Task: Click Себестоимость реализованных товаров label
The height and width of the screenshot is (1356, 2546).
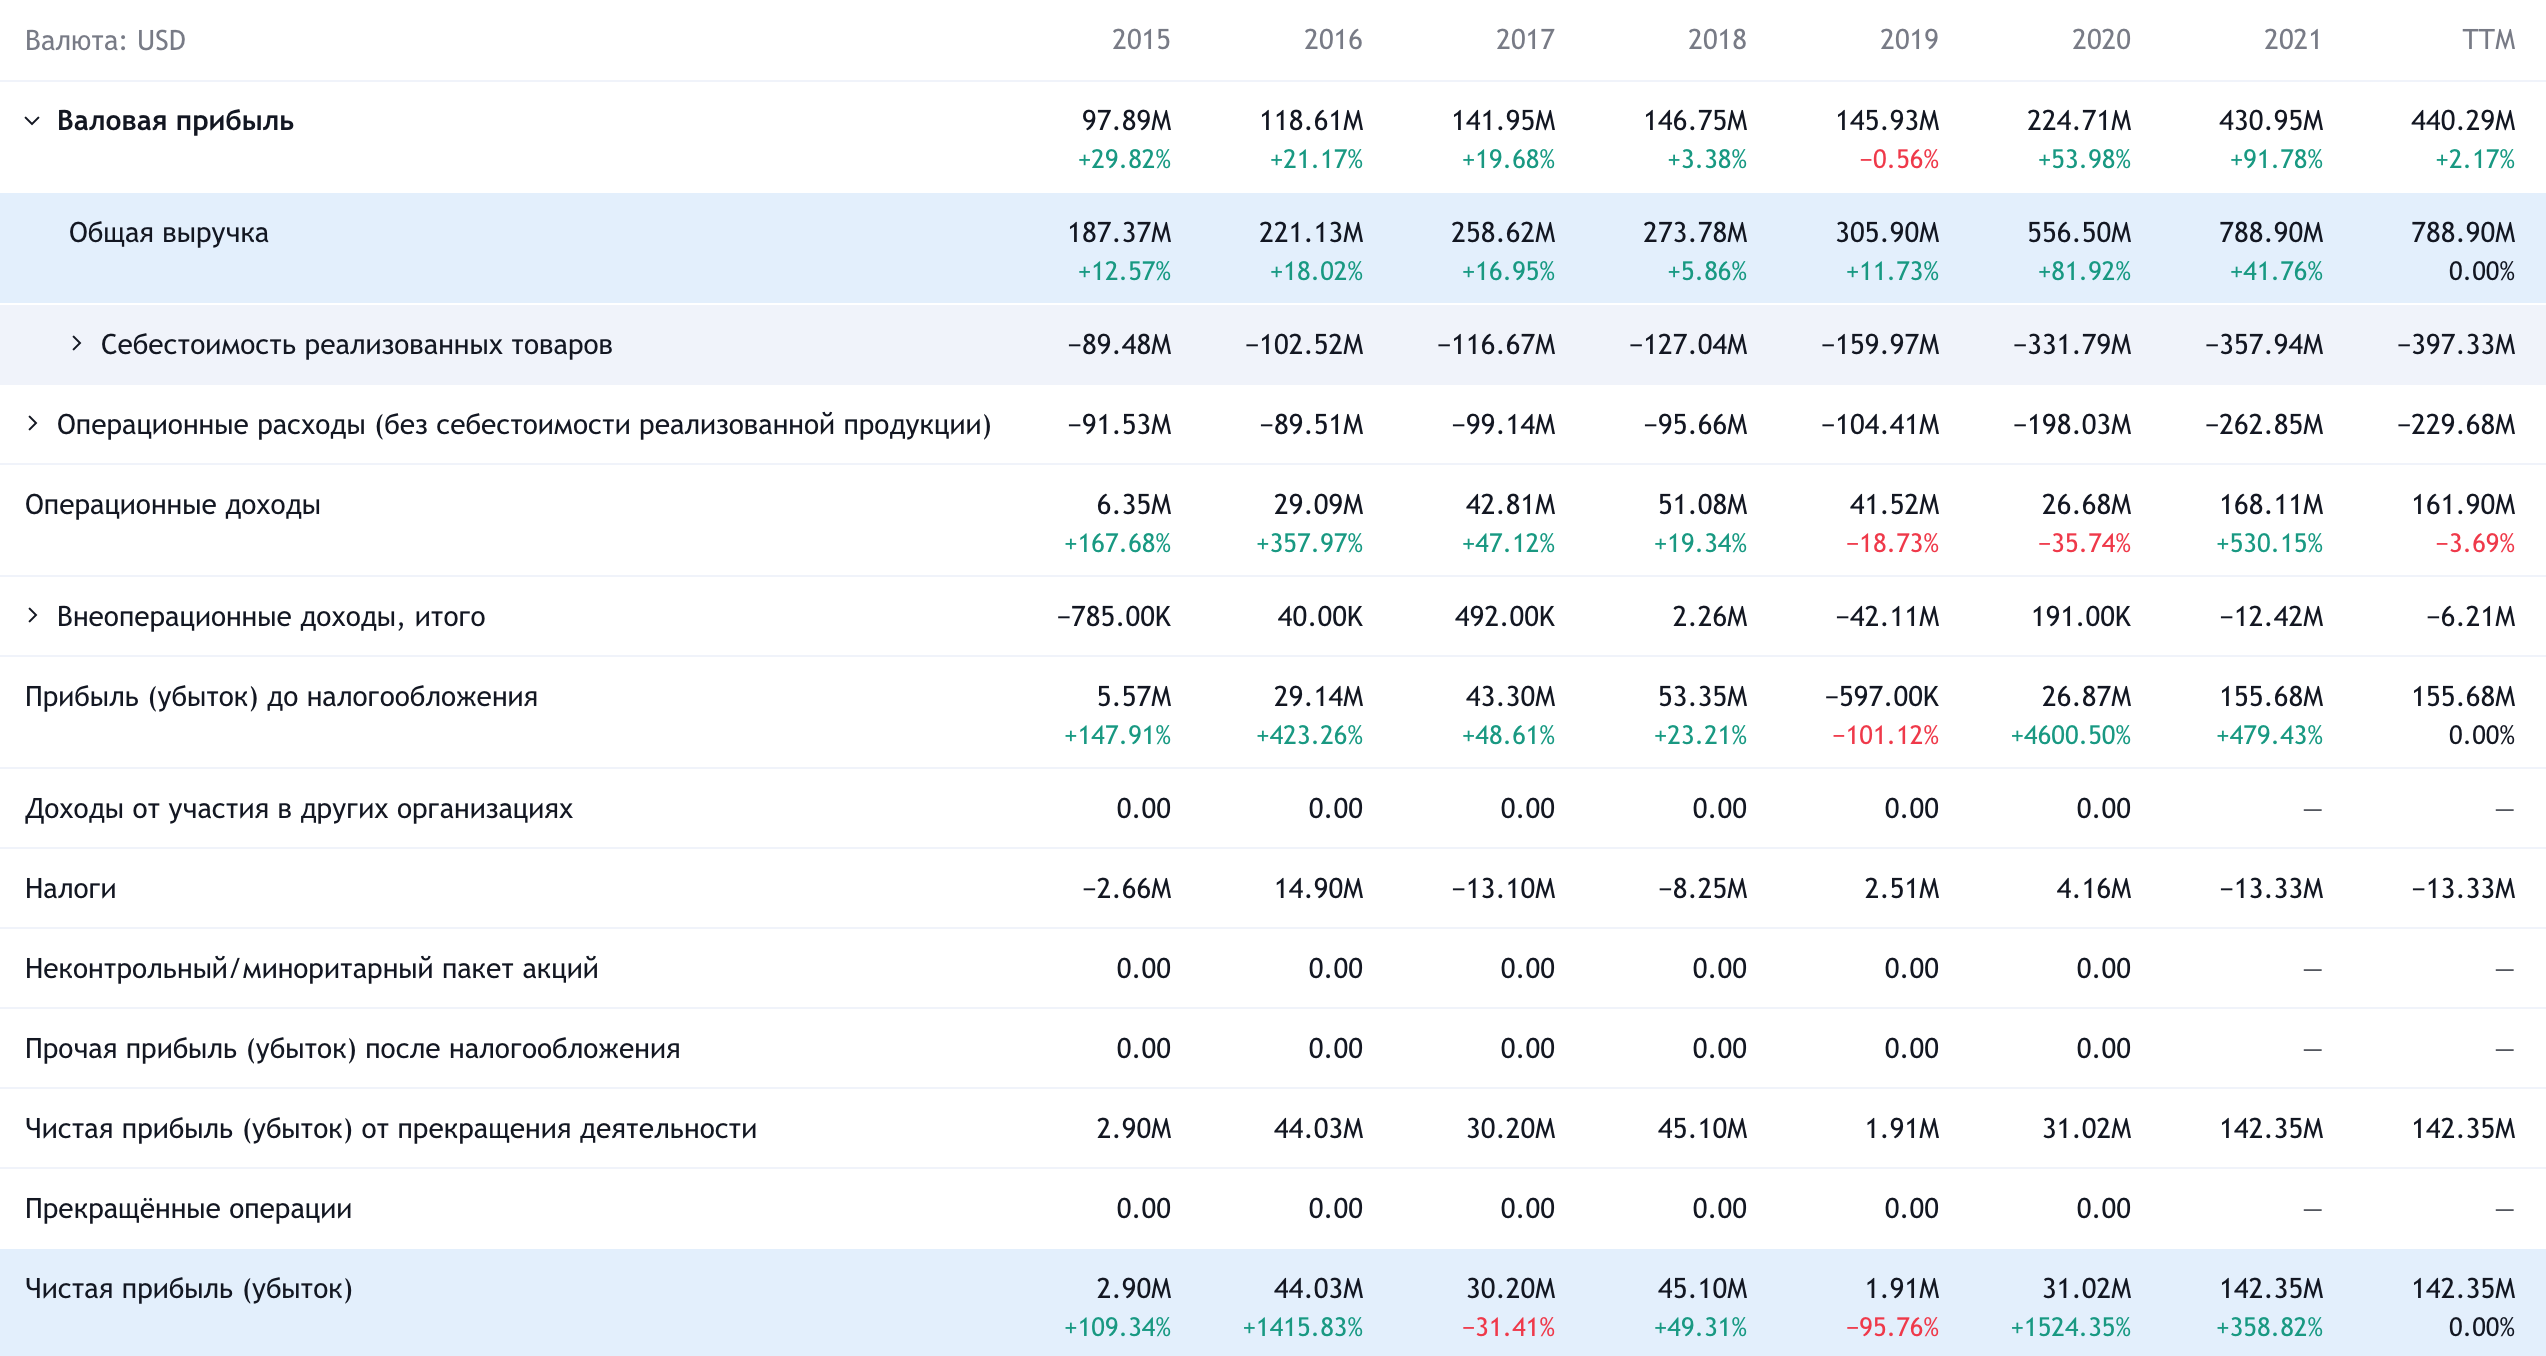Action: coord(356,345)
